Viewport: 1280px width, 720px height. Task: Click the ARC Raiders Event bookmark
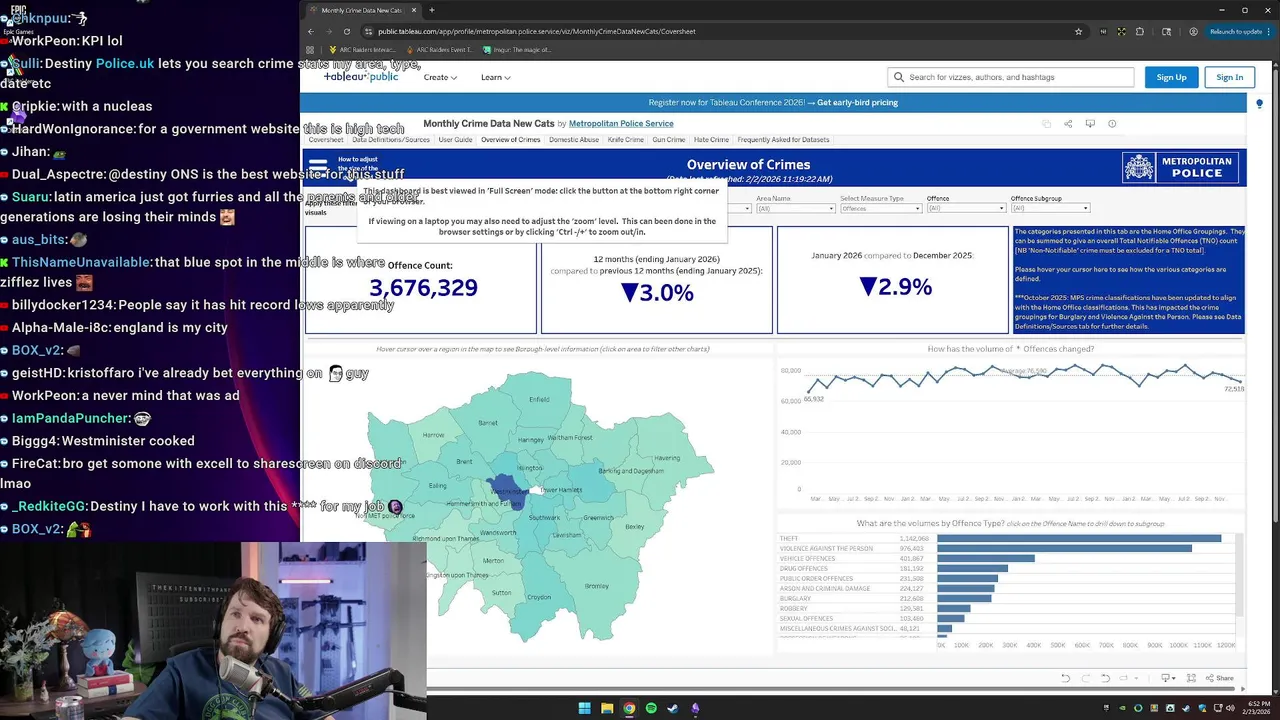[438, 49]
